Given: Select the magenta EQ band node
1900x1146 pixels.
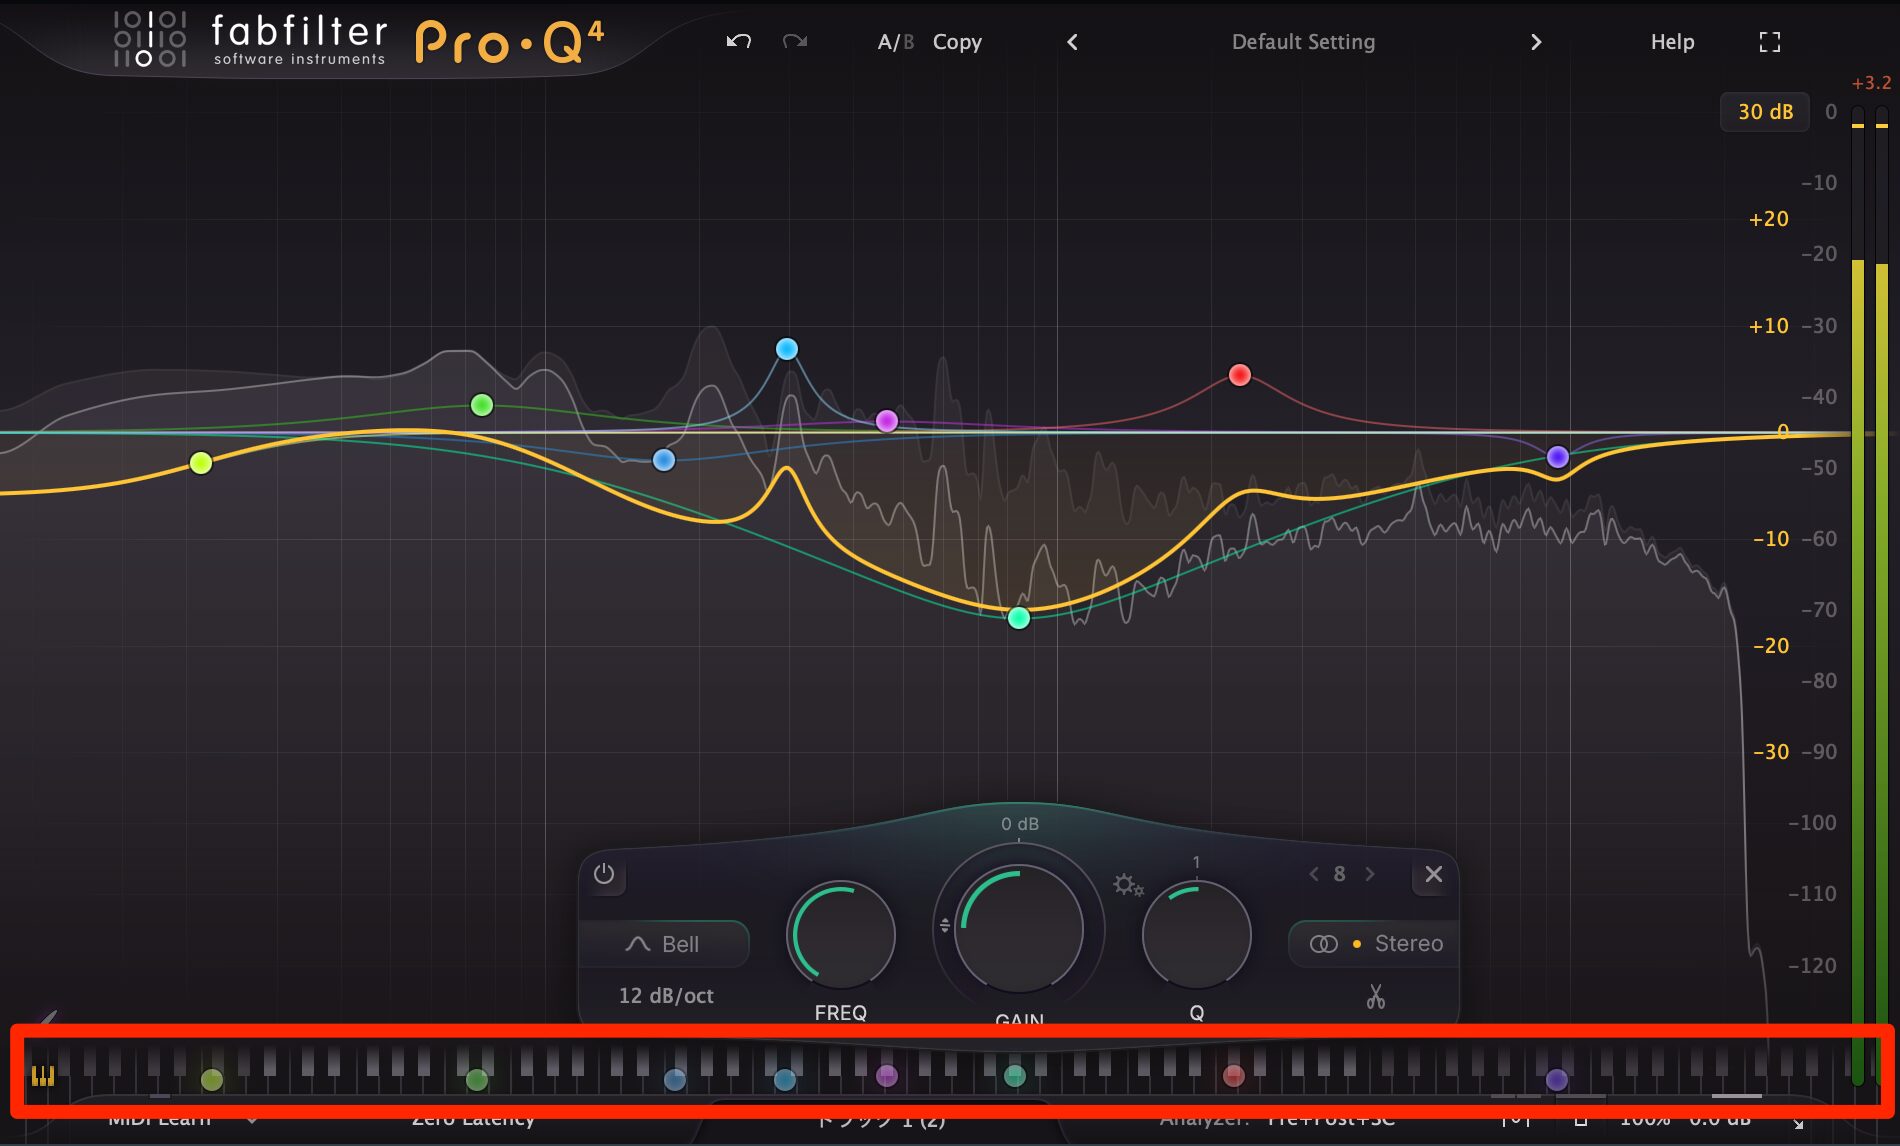Looking at the screenshot, I should pyautogui.click(x=887, y=421).
